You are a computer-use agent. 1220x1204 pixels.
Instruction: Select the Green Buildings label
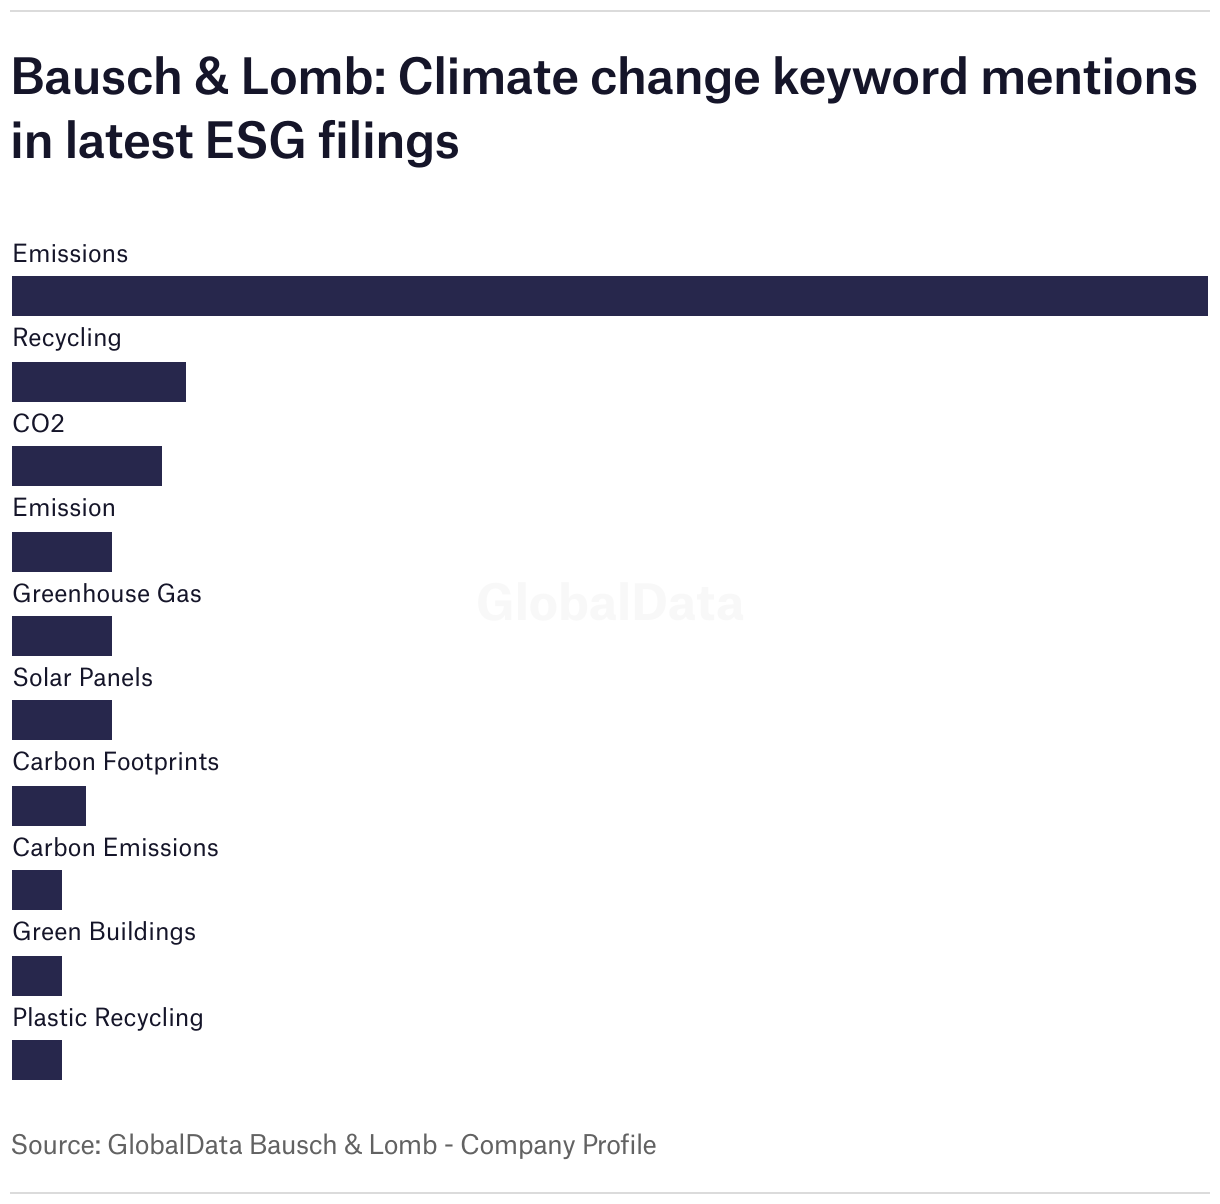(104, 932)
